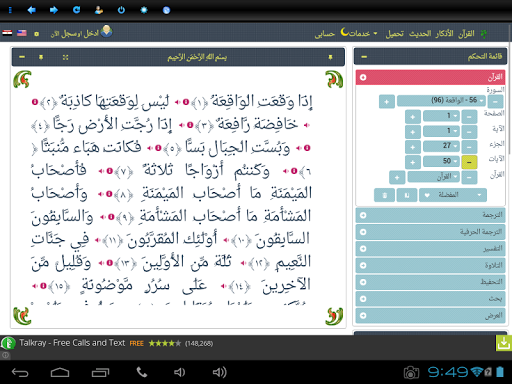The image size is (512, 384).
Task: Click the power icon in top bar
Action: pos(121,10)
